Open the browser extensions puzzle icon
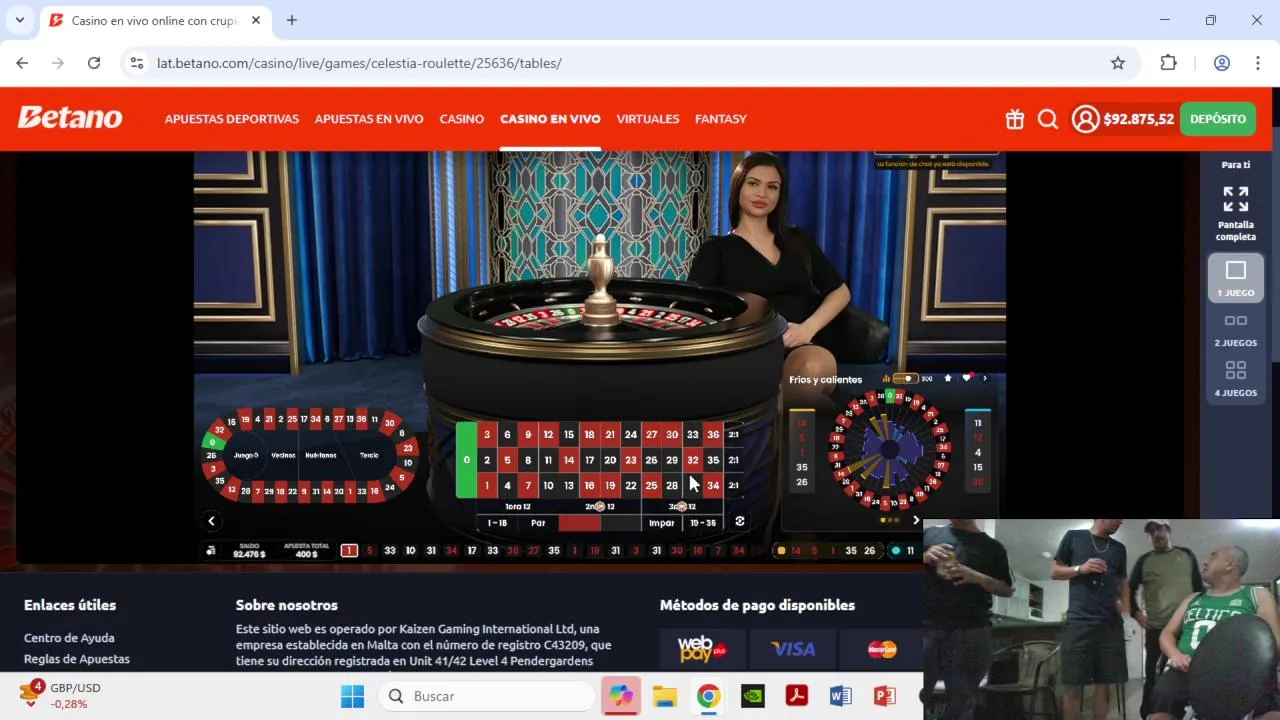1280x720 pixels. click(1168, 63)
